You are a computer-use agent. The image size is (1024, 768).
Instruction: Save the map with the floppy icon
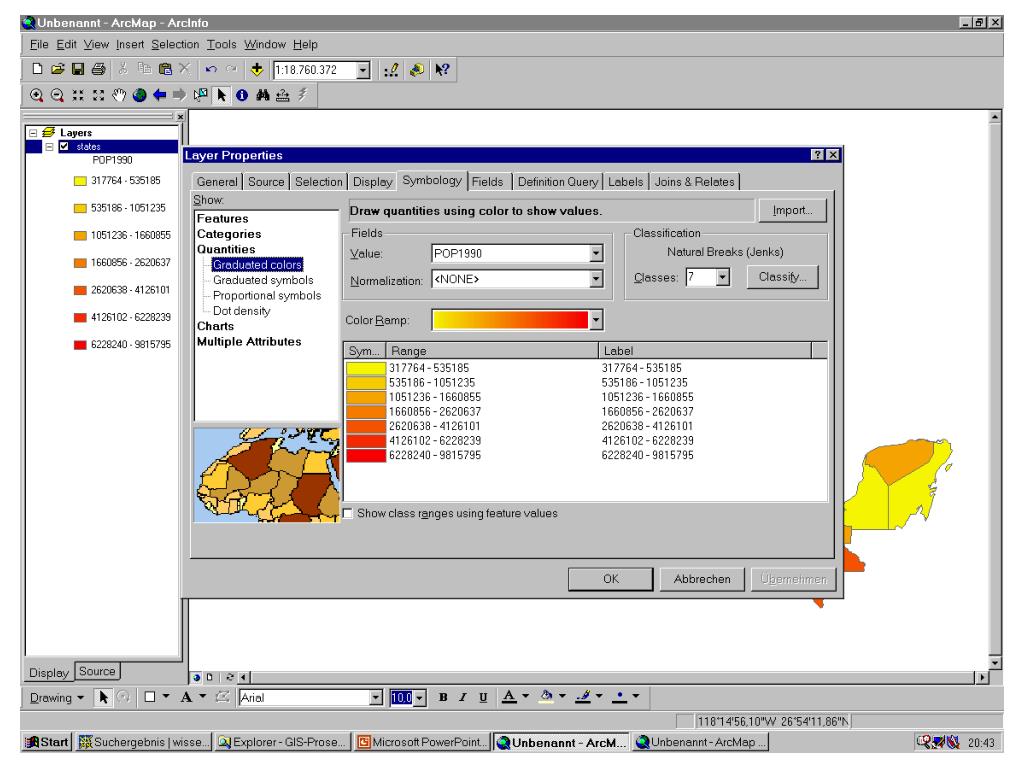click(78, 69)
